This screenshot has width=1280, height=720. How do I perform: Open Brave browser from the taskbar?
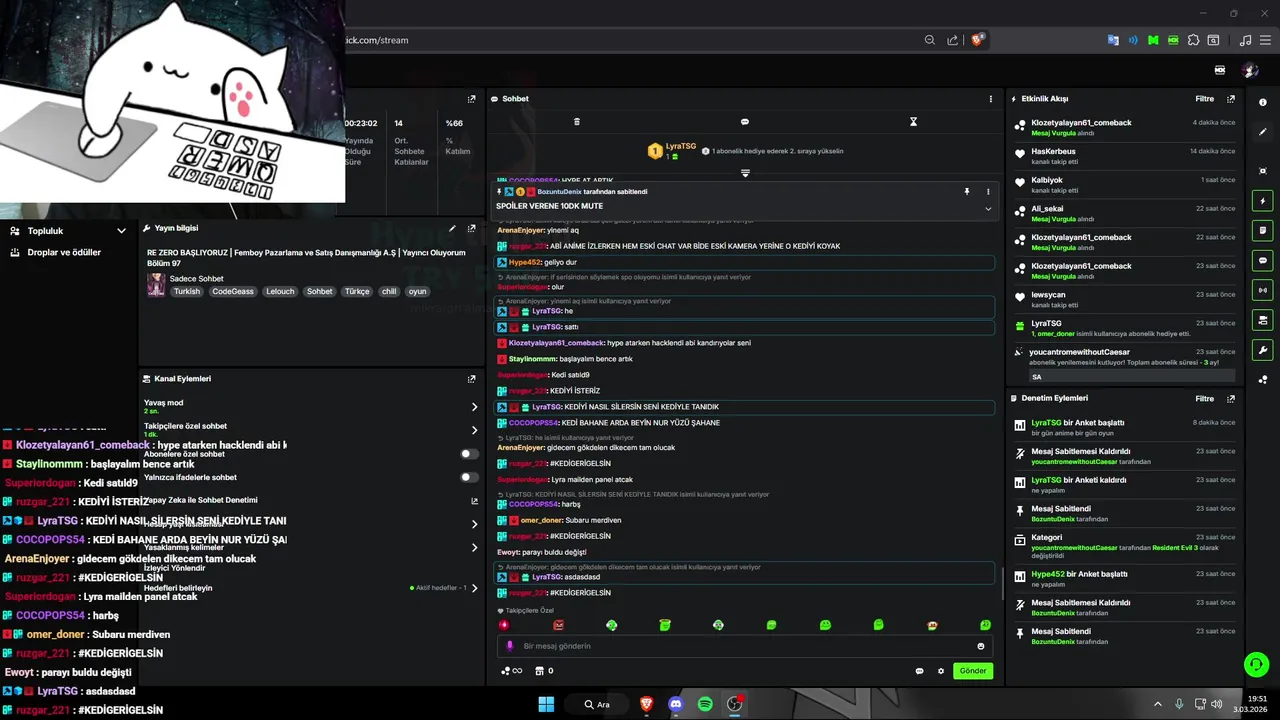point(646,704)
